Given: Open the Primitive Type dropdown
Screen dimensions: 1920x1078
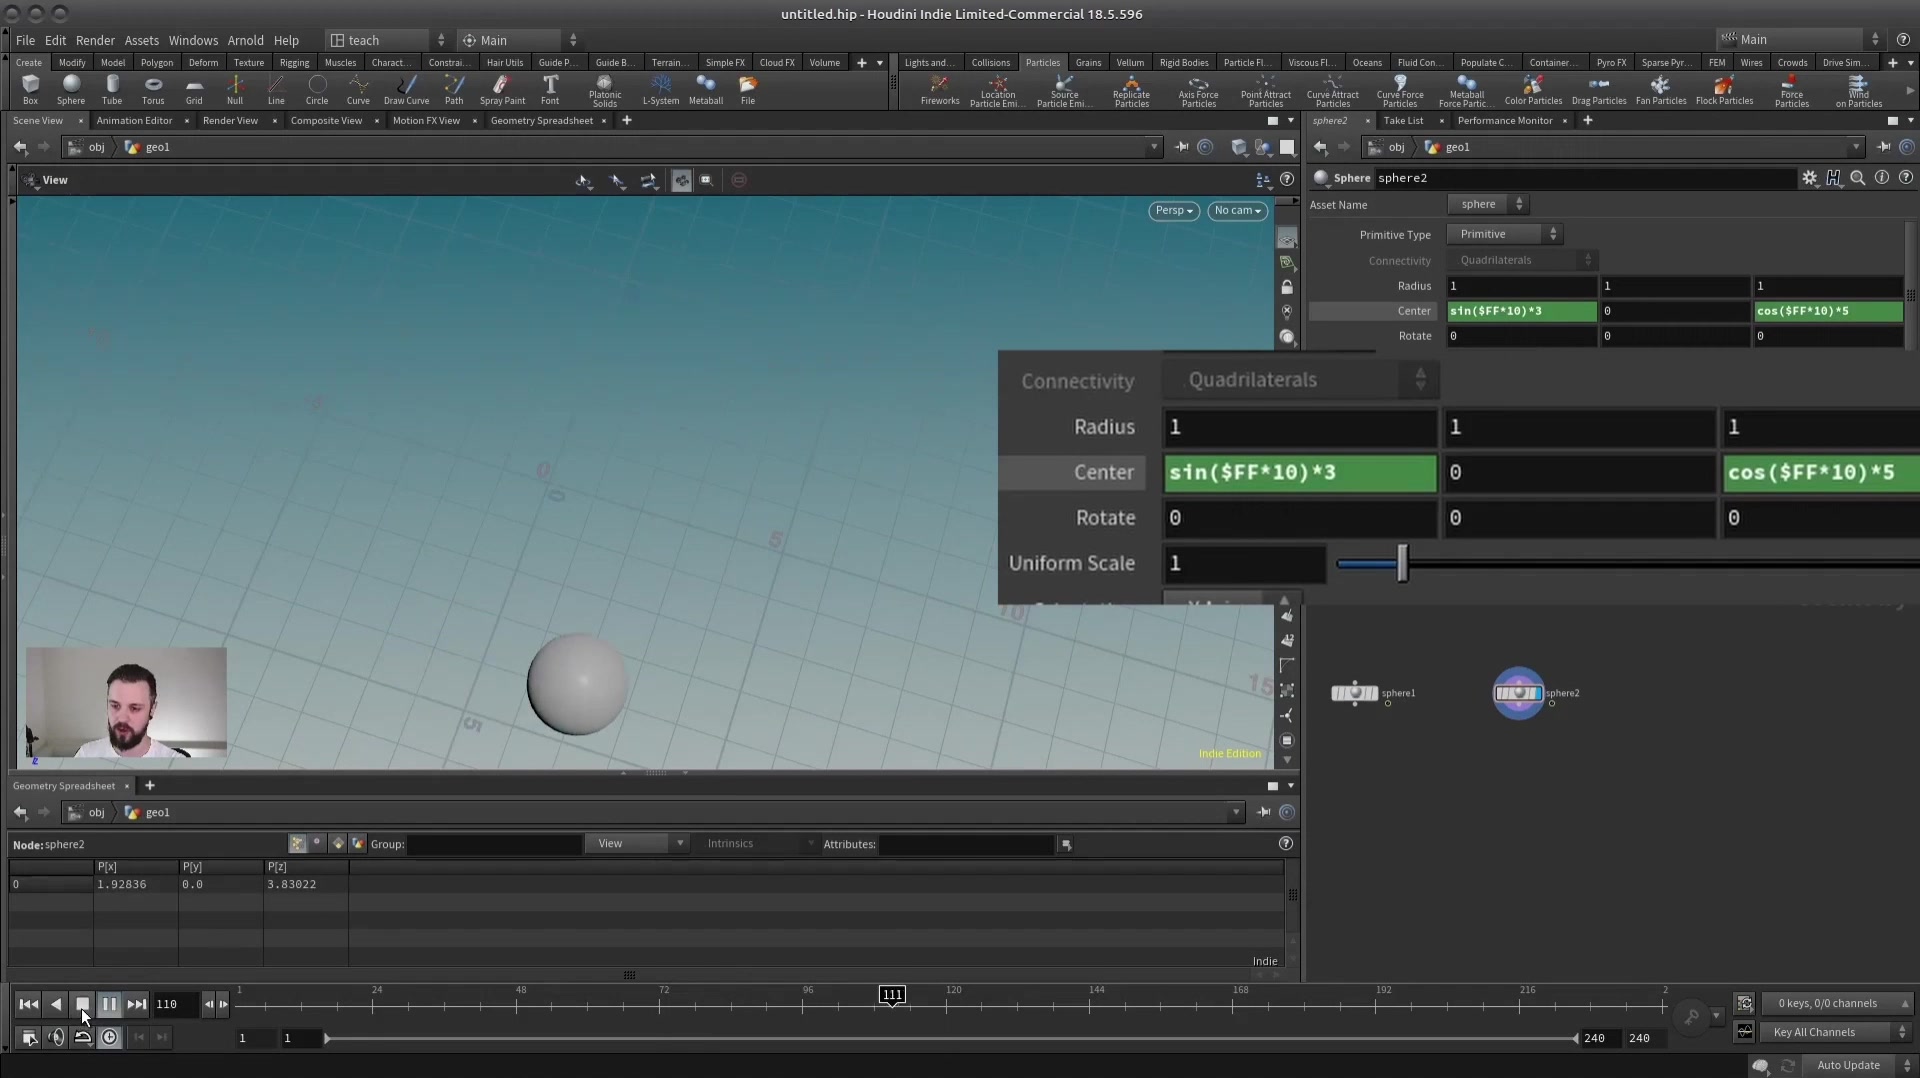Looking at the screenshot, I should (x=1505, y=234).
